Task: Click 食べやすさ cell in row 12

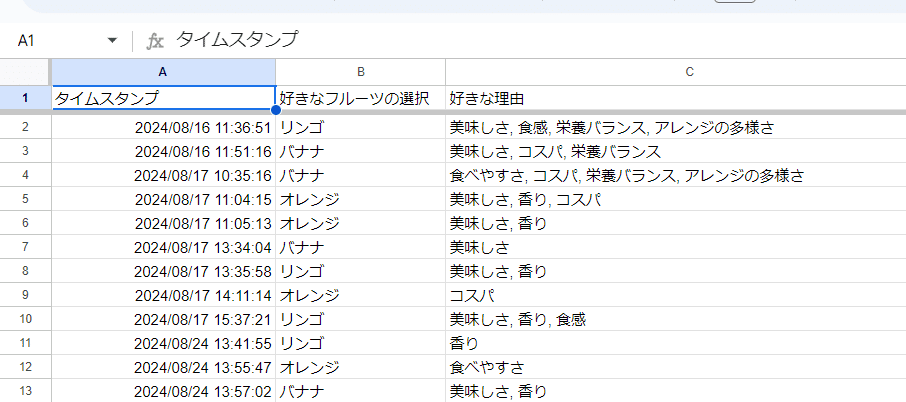Action: pos(675,367)
